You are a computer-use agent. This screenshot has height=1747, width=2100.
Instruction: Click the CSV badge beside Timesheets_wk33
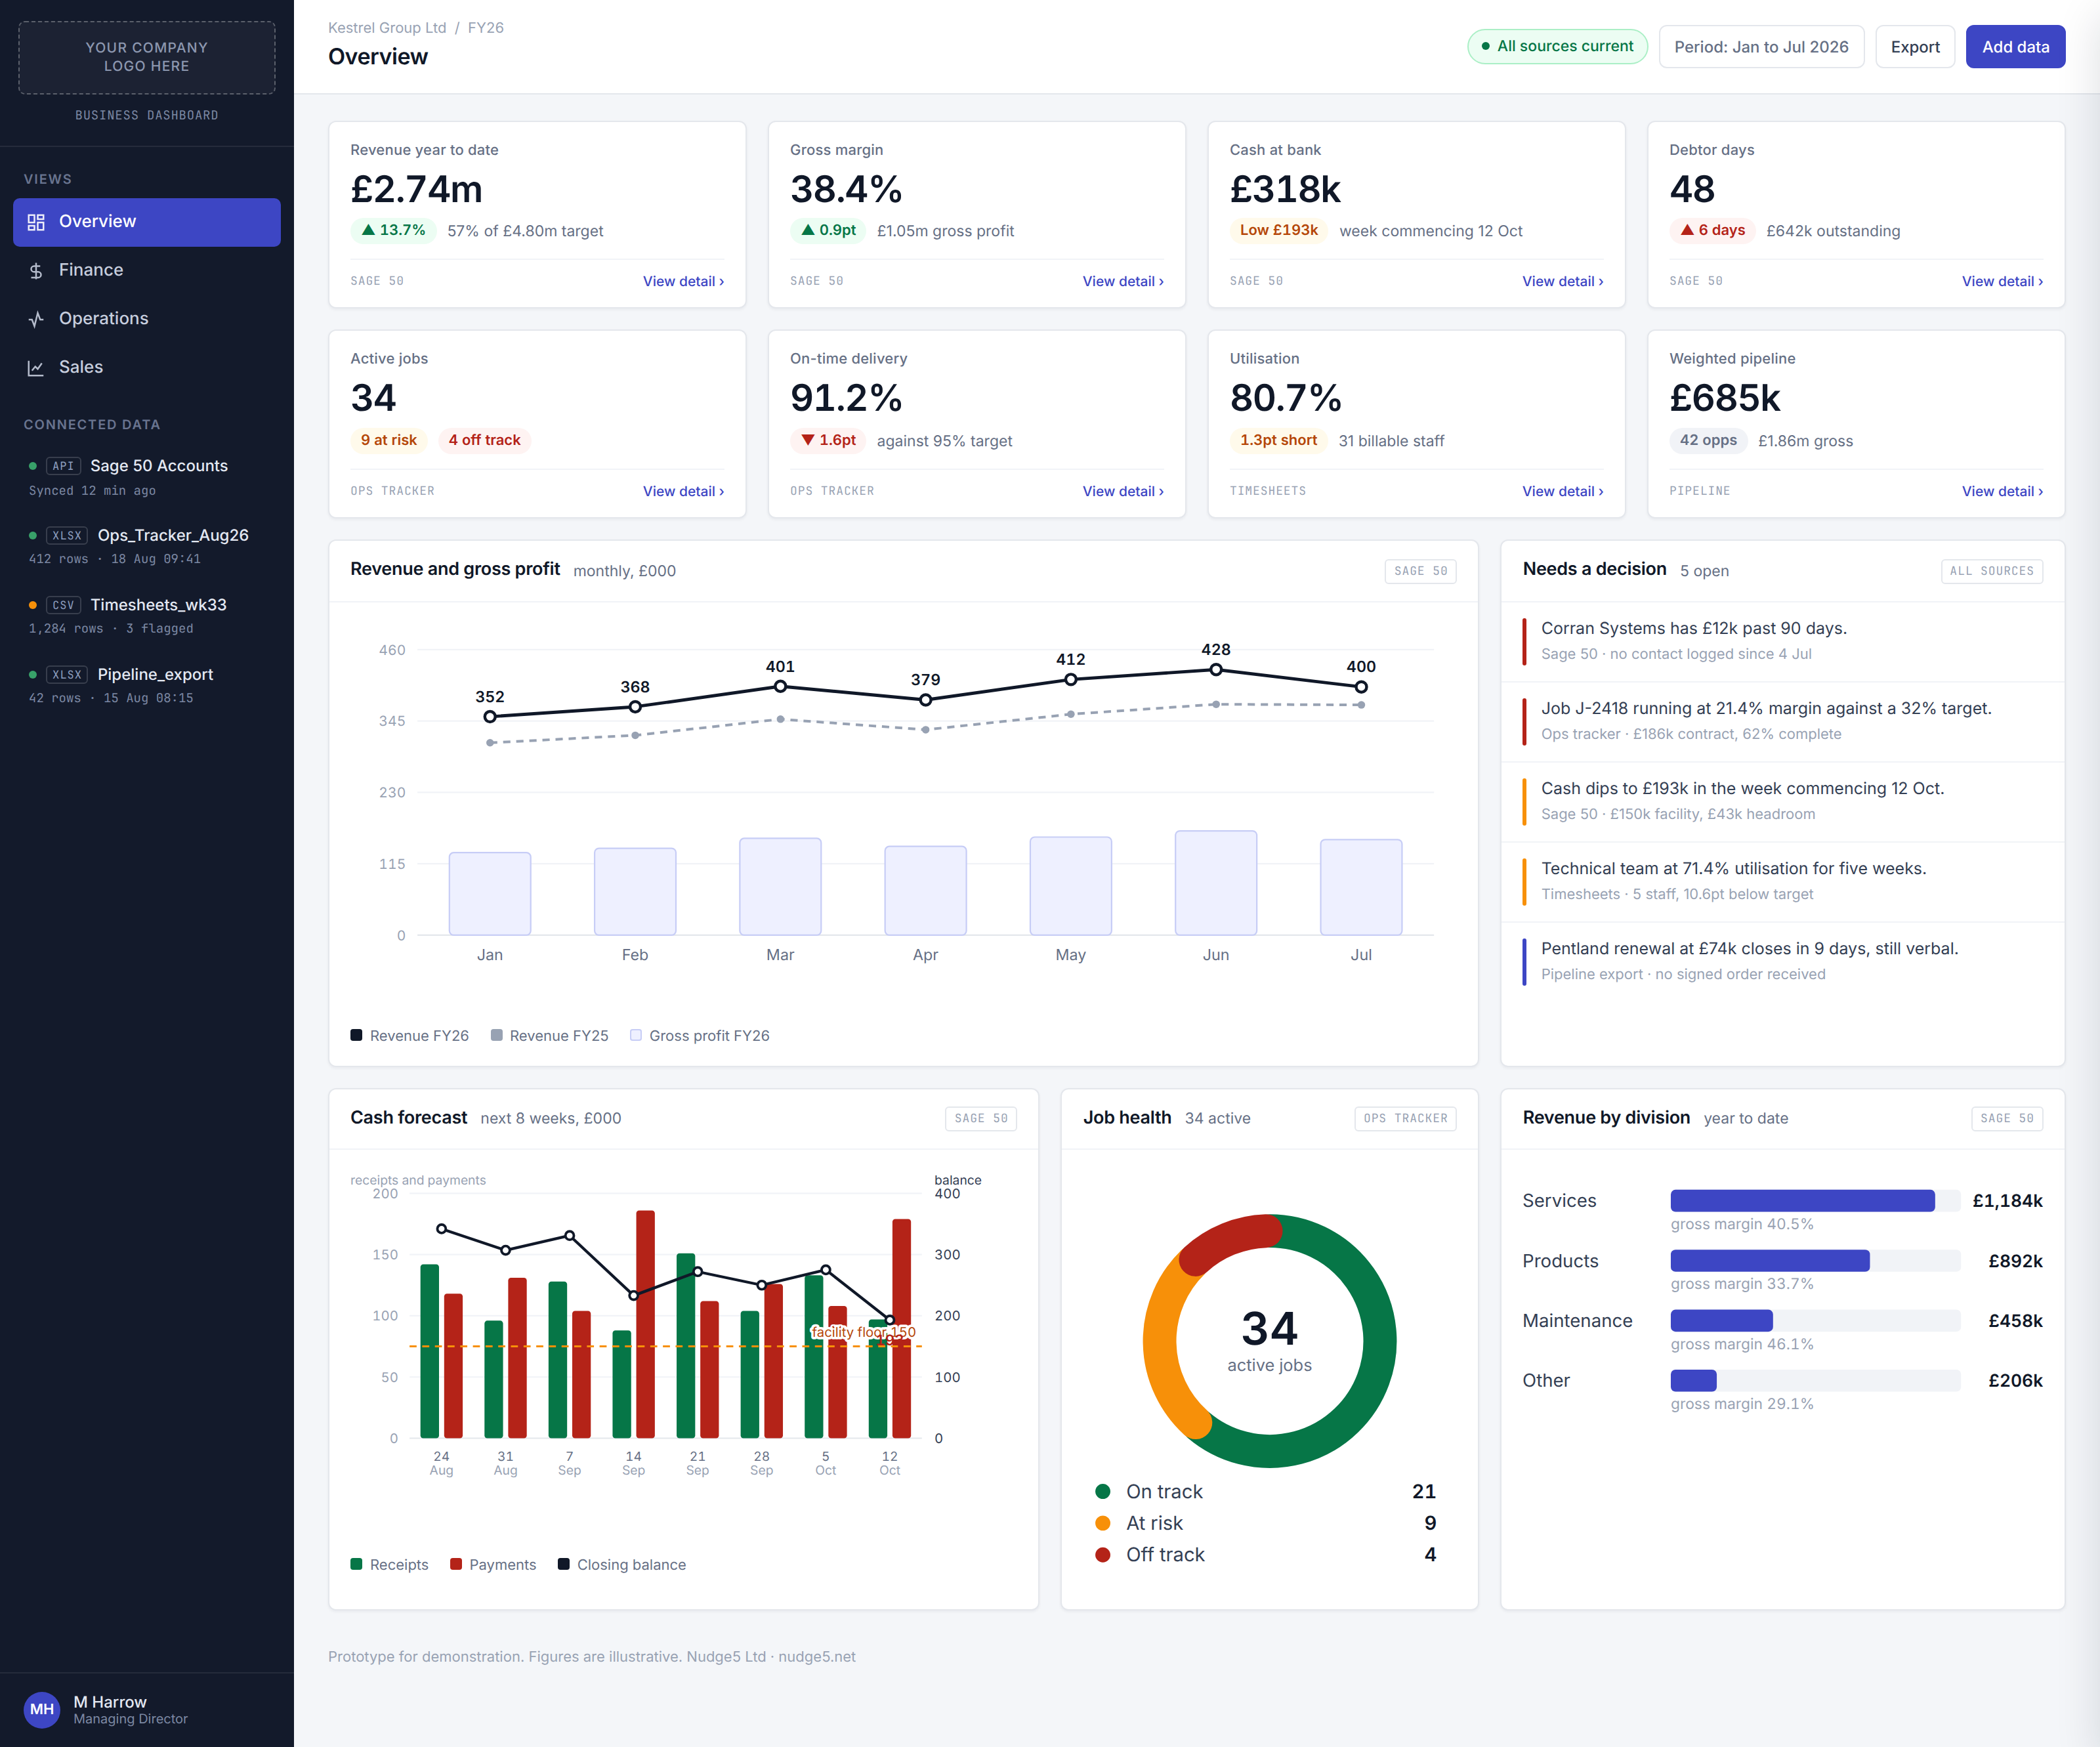tap(63, 605)
